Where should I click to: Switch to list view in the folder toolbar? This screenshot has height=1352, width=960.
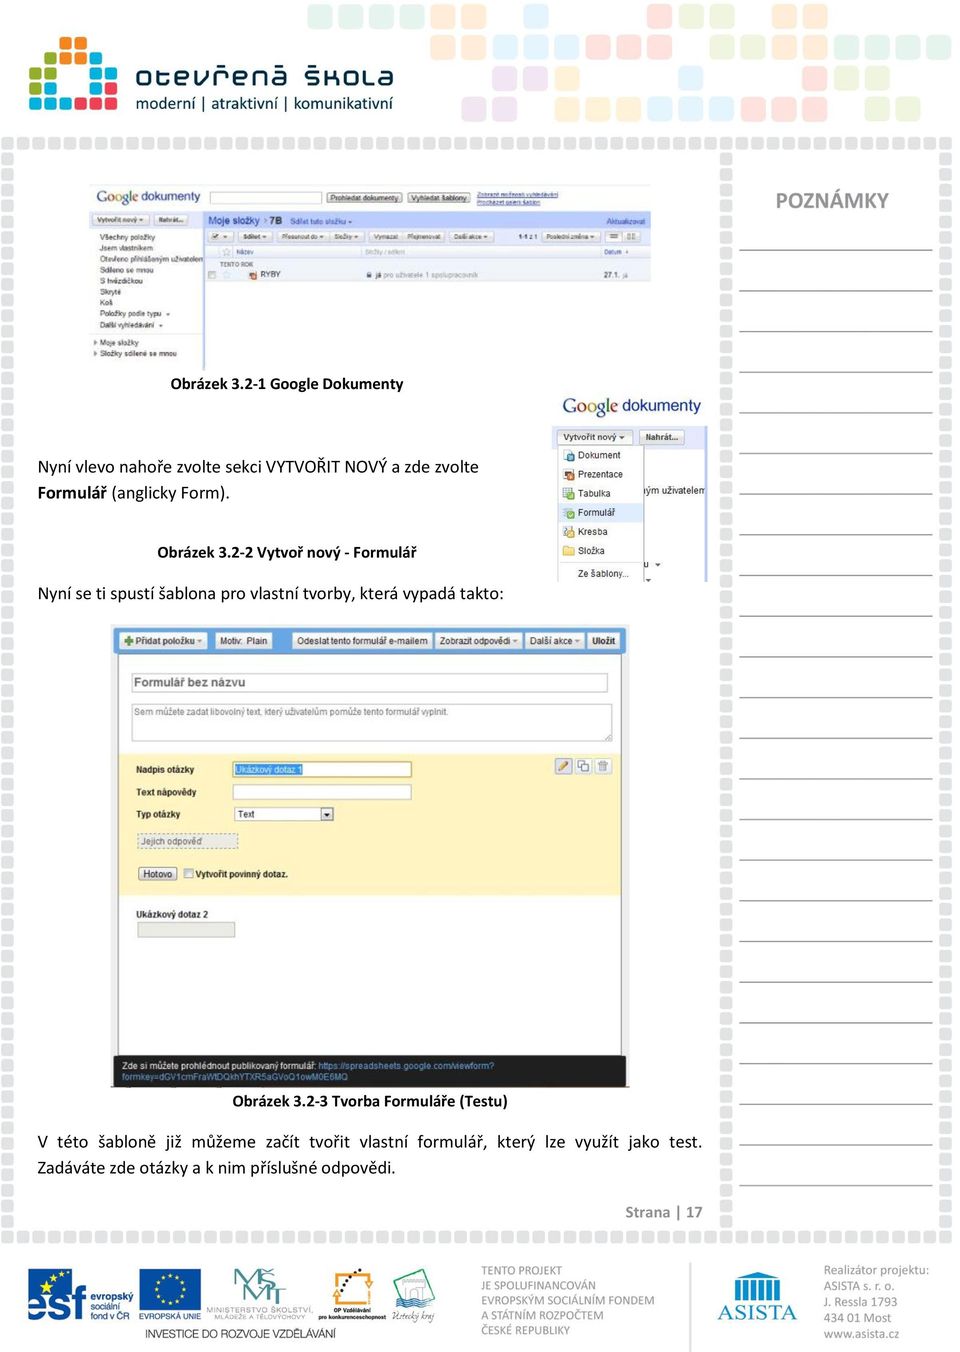pos(613,237)
